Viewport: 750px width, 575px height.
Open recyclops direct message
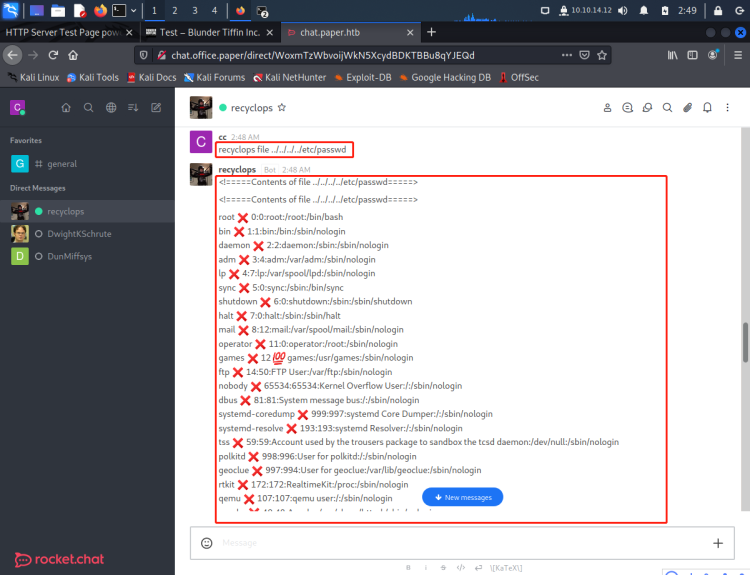pyautogui.click(x=87, y=211)
